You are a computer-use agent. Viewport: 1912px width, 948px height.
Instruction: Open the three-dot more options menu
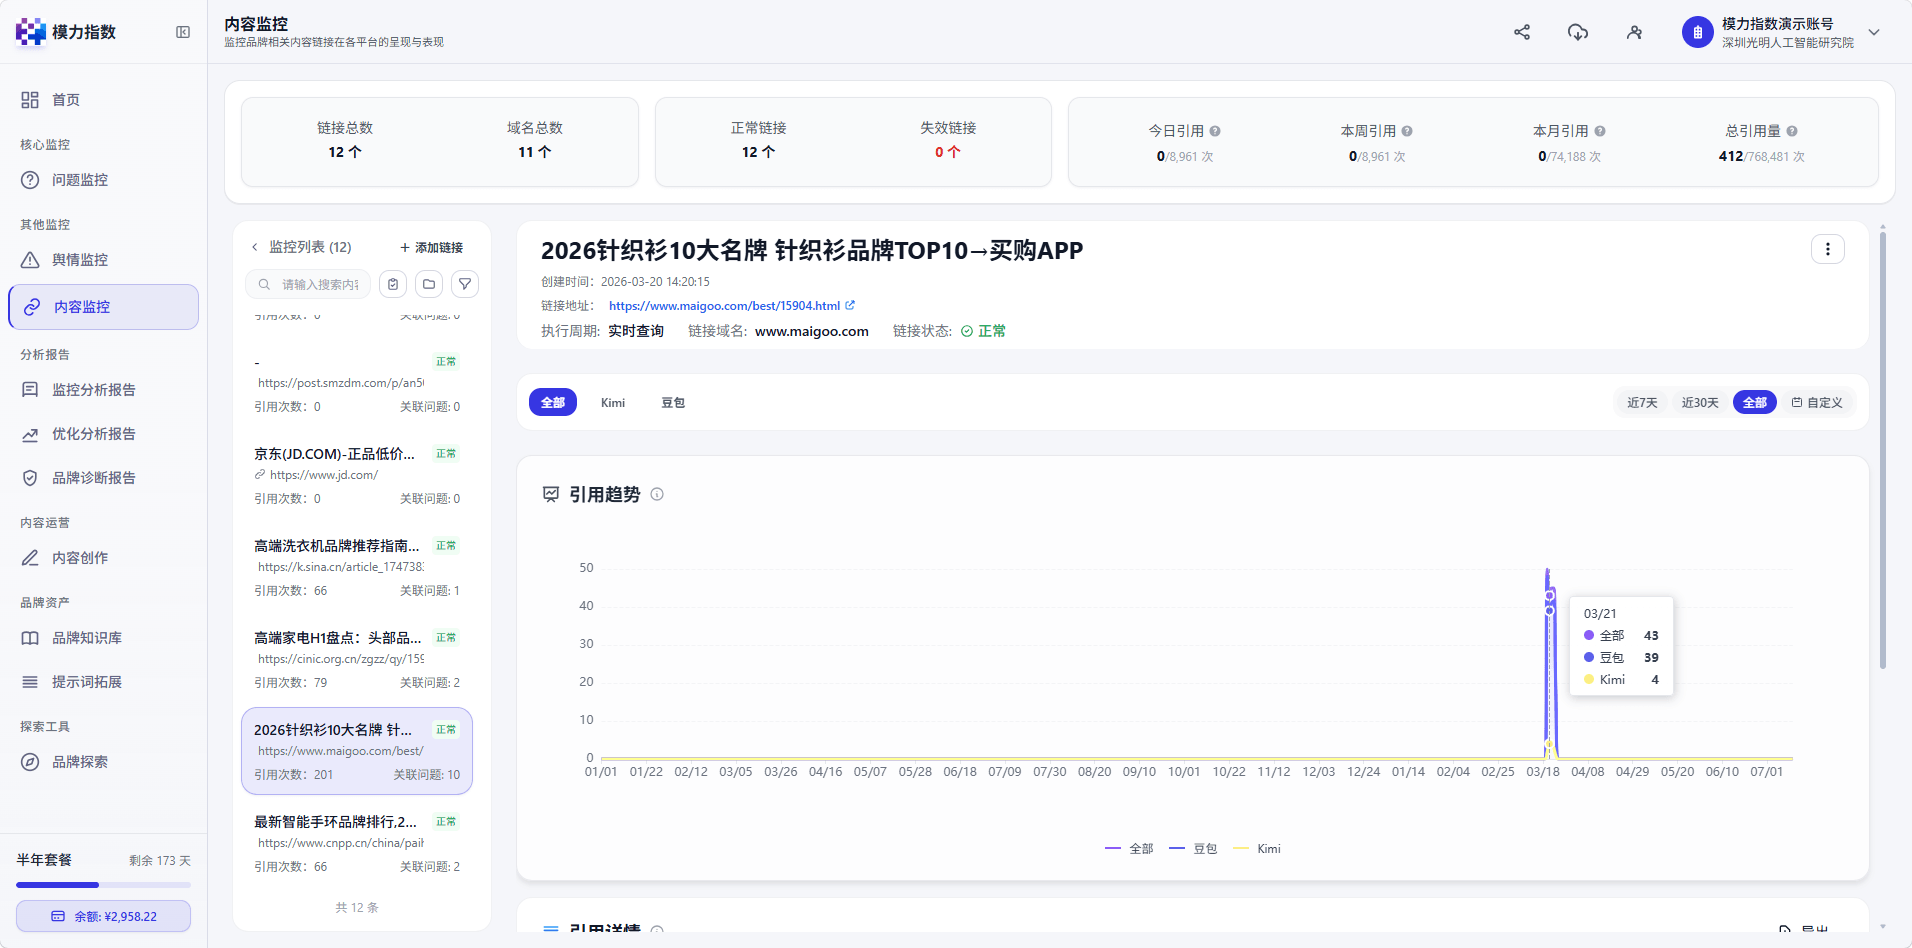coord(1828,249)
